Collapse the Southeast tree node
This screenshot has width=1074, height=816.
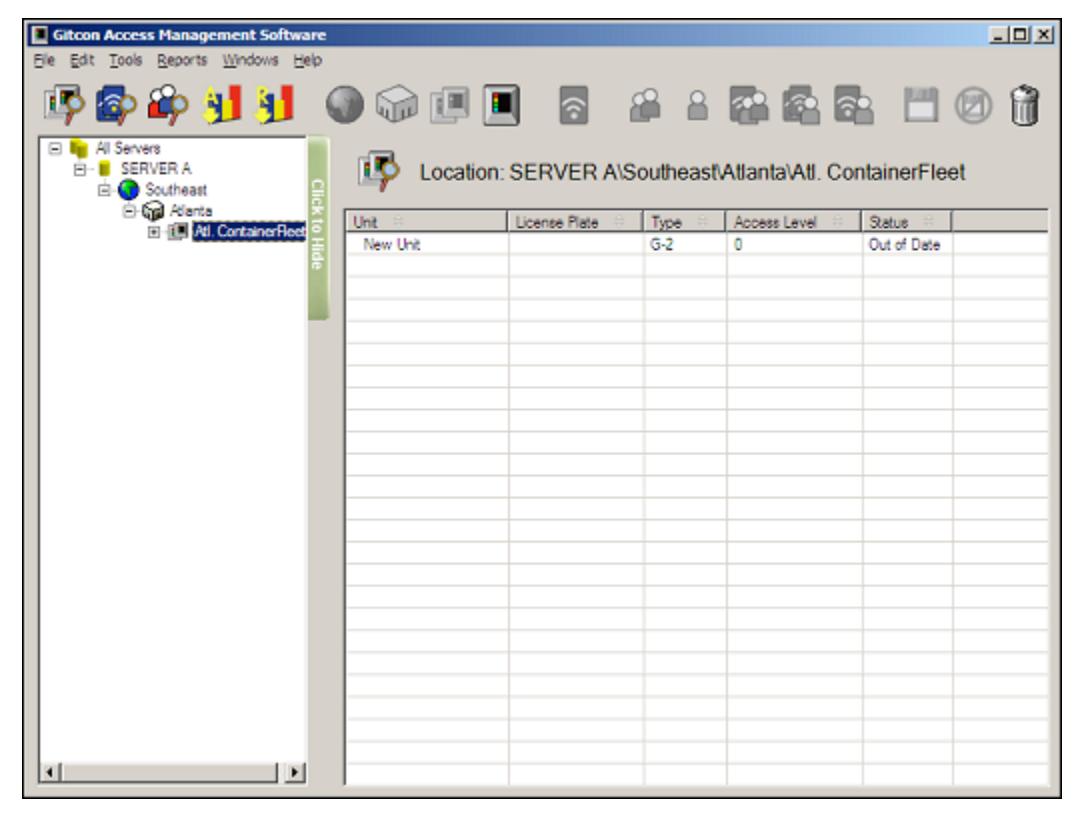tap(103, 190)
